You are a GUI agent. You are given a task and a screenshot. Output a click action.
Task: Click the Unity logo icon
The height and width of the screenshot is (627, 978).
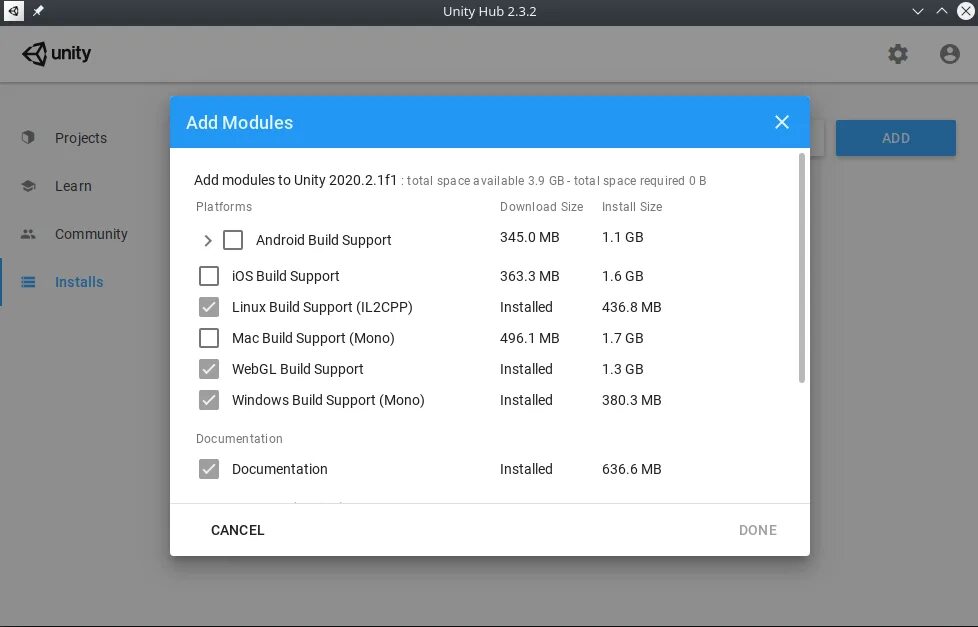[35, 54]
